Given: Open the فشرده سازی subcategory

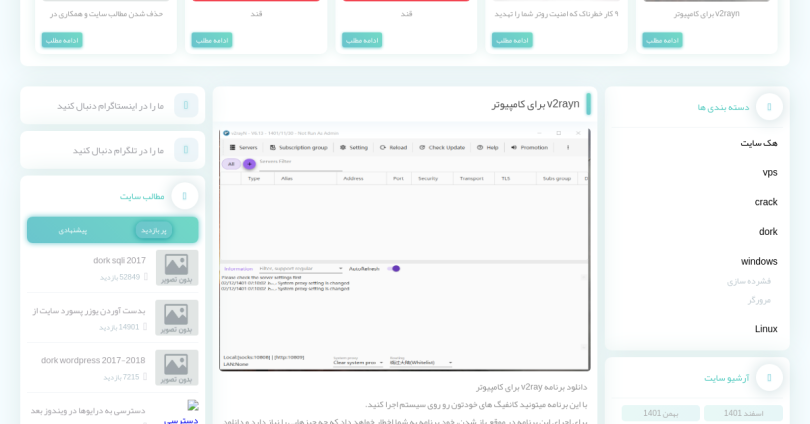Looking at the screenshot, I should click(749, 281).
